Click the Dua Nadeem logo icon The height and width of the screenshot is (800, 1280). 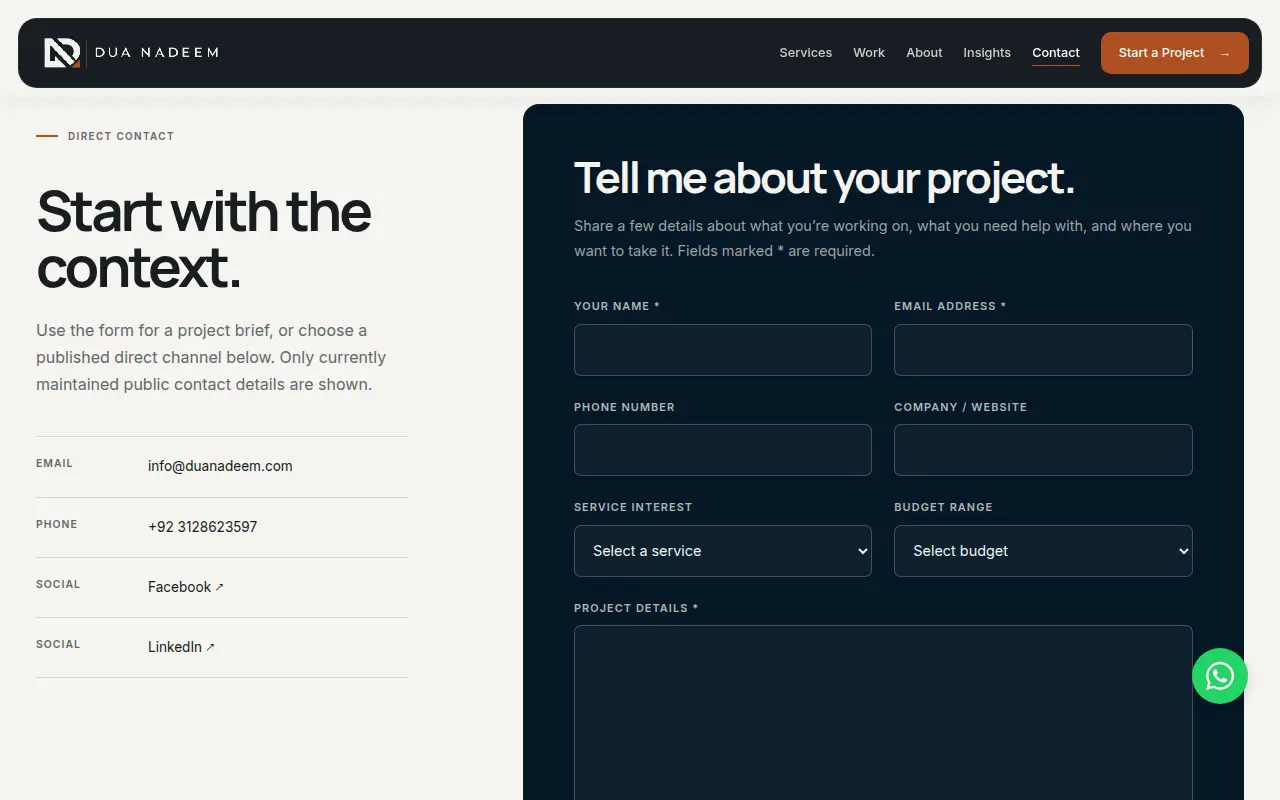[x=62, y=53]
